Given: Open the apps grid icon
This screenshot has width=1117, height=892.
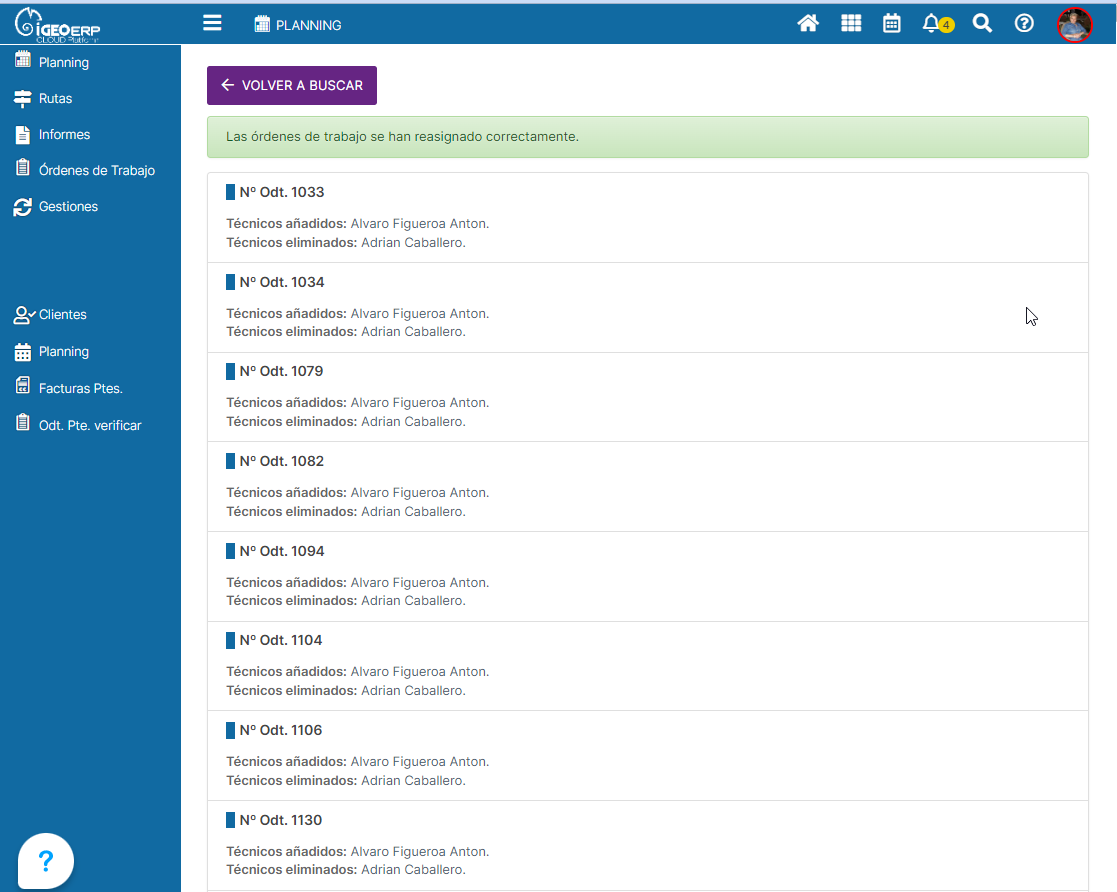Looking at the screenshot, I should (851, 24).
